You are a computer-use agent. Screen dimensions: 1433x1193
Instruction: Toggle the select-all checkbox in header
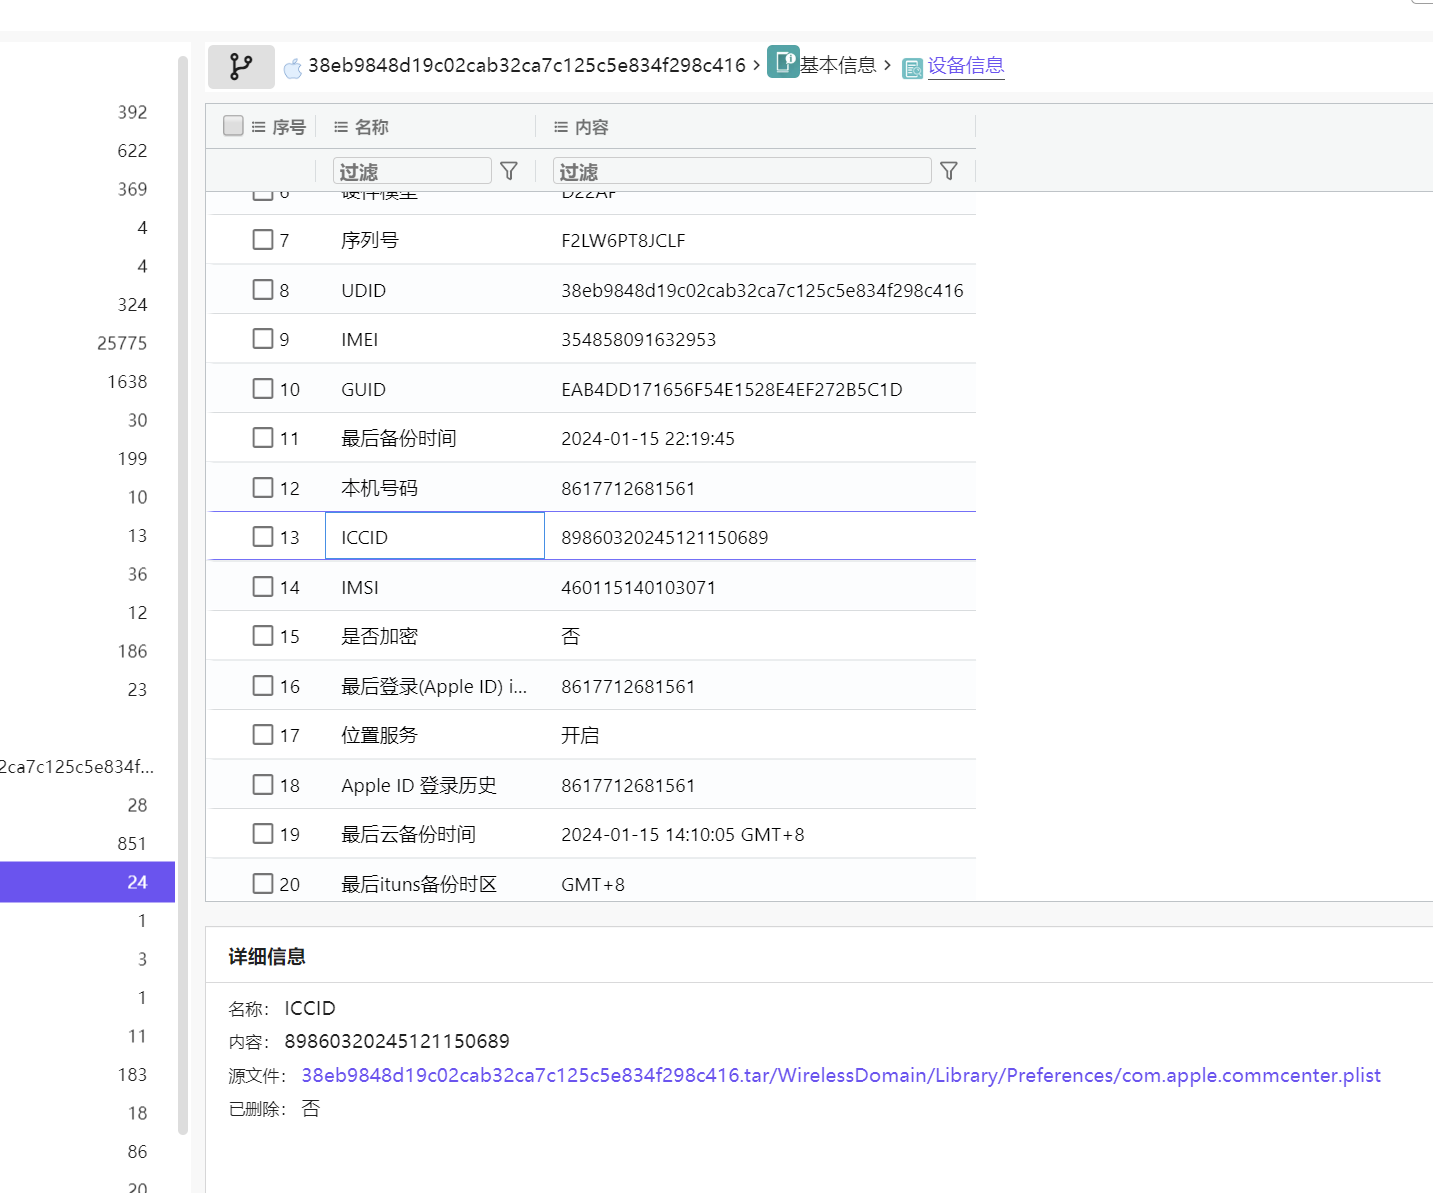[233, 125]
